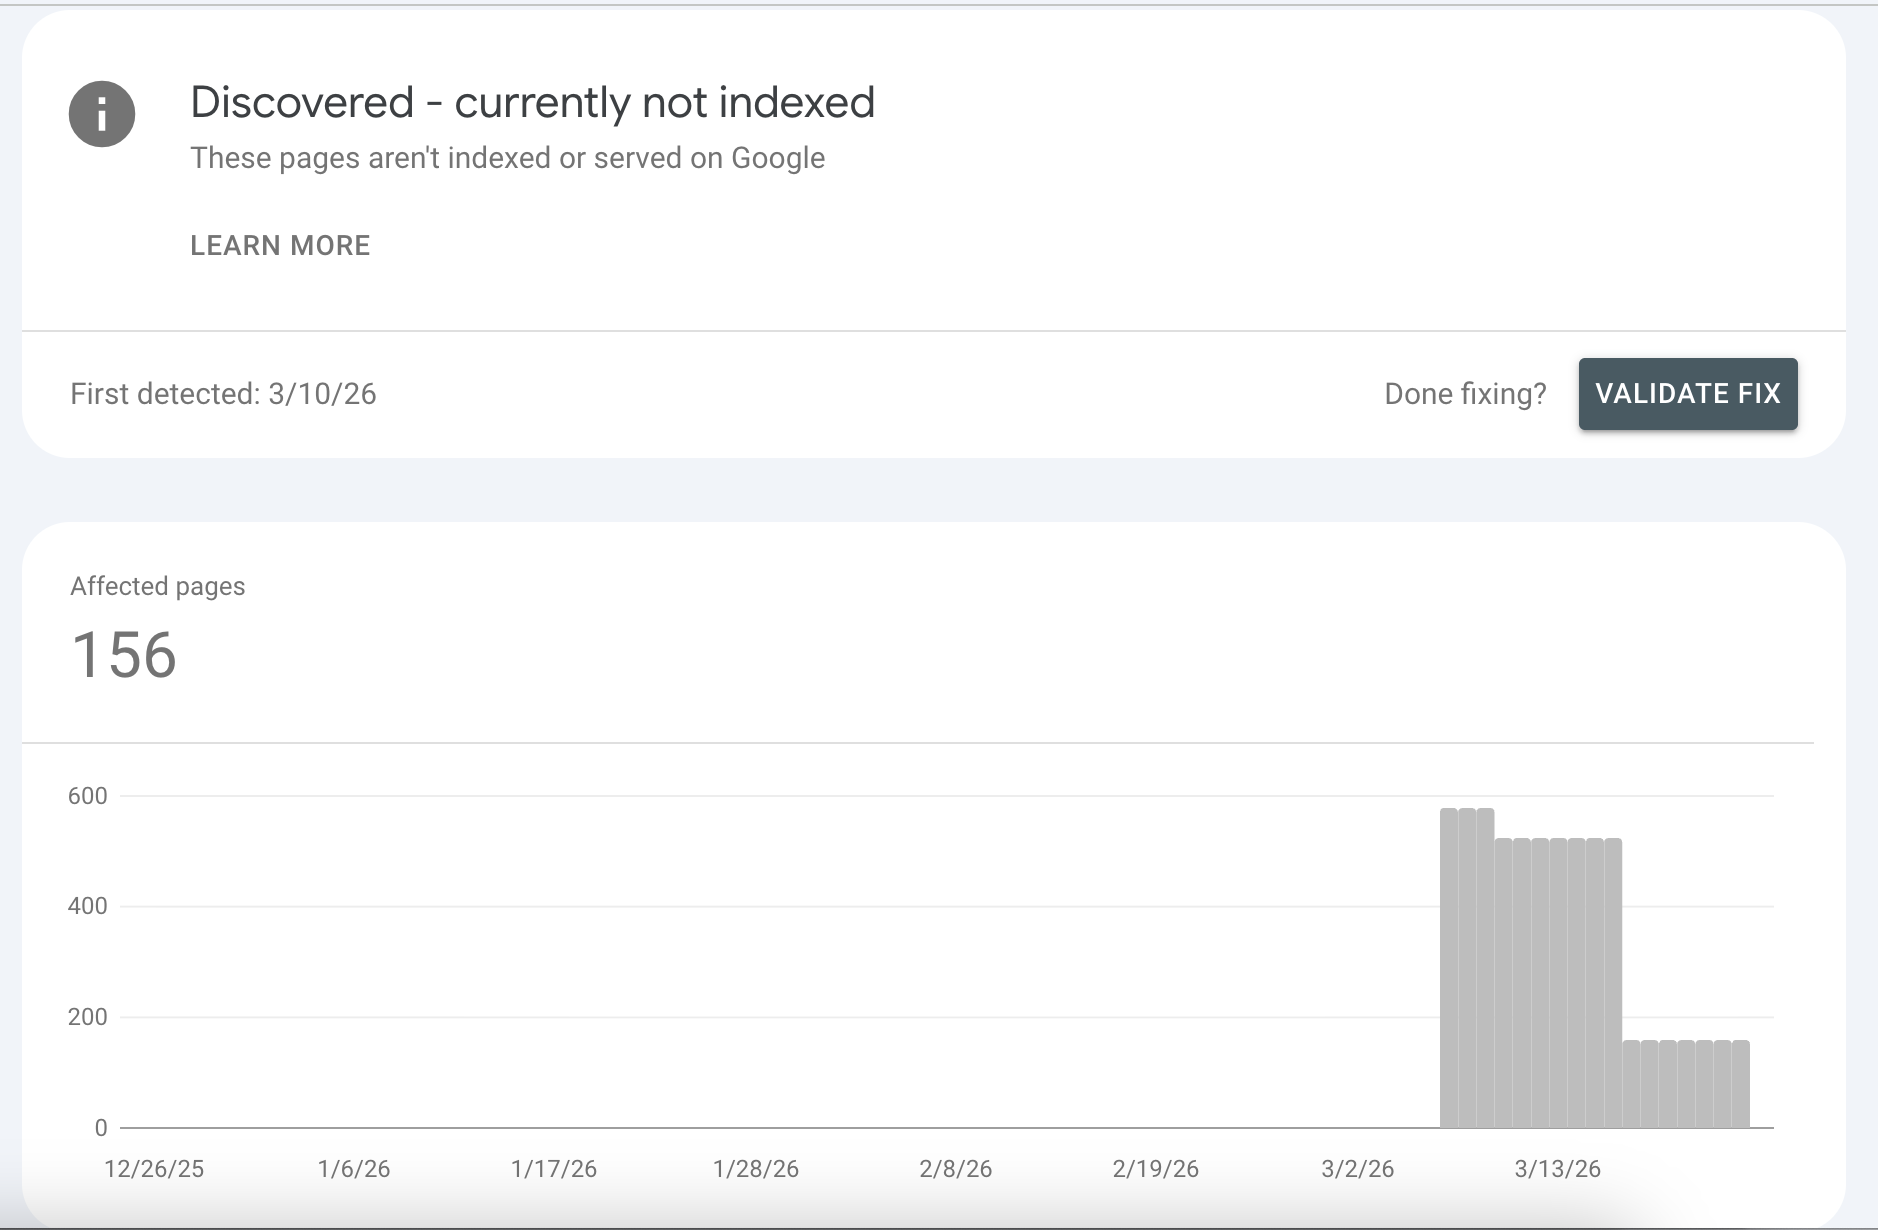Select the Discovered - currently not indexed heading
The width and height of the screenshot is (1878, 1230).
tap(532, 101)
